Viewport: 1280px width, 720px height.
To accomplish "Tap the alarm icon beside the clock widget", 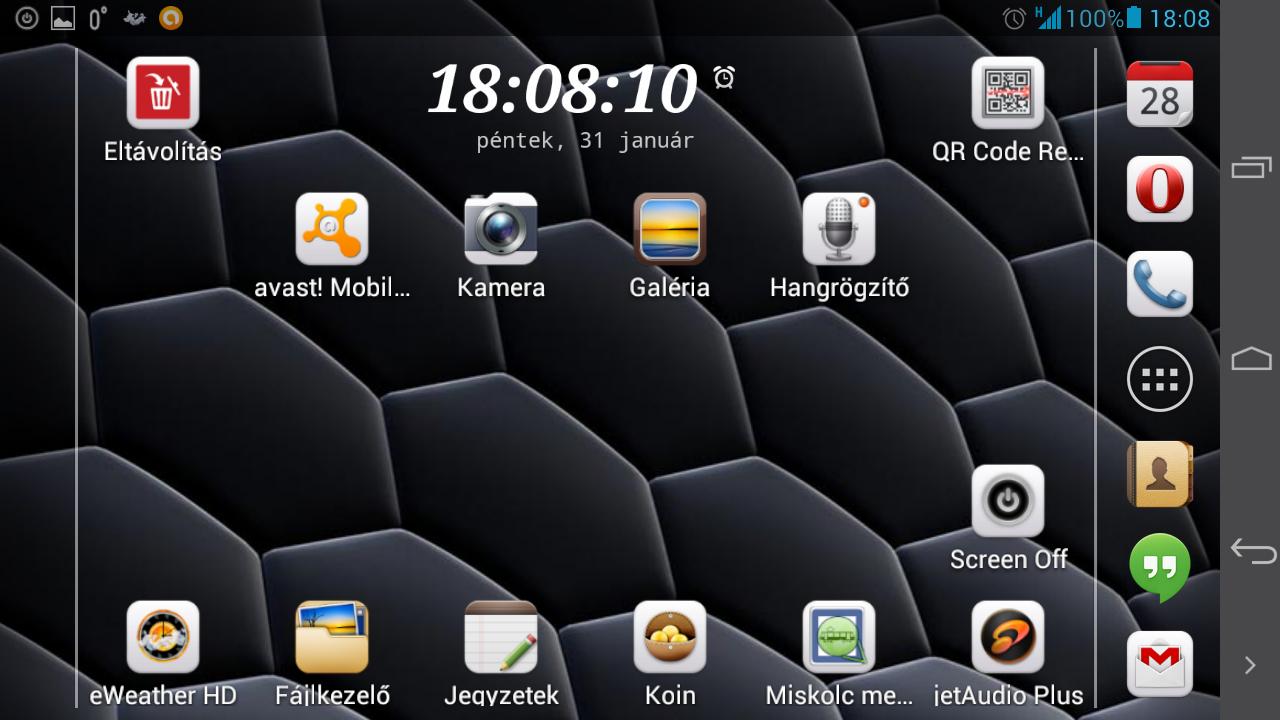I will point(724,77).
